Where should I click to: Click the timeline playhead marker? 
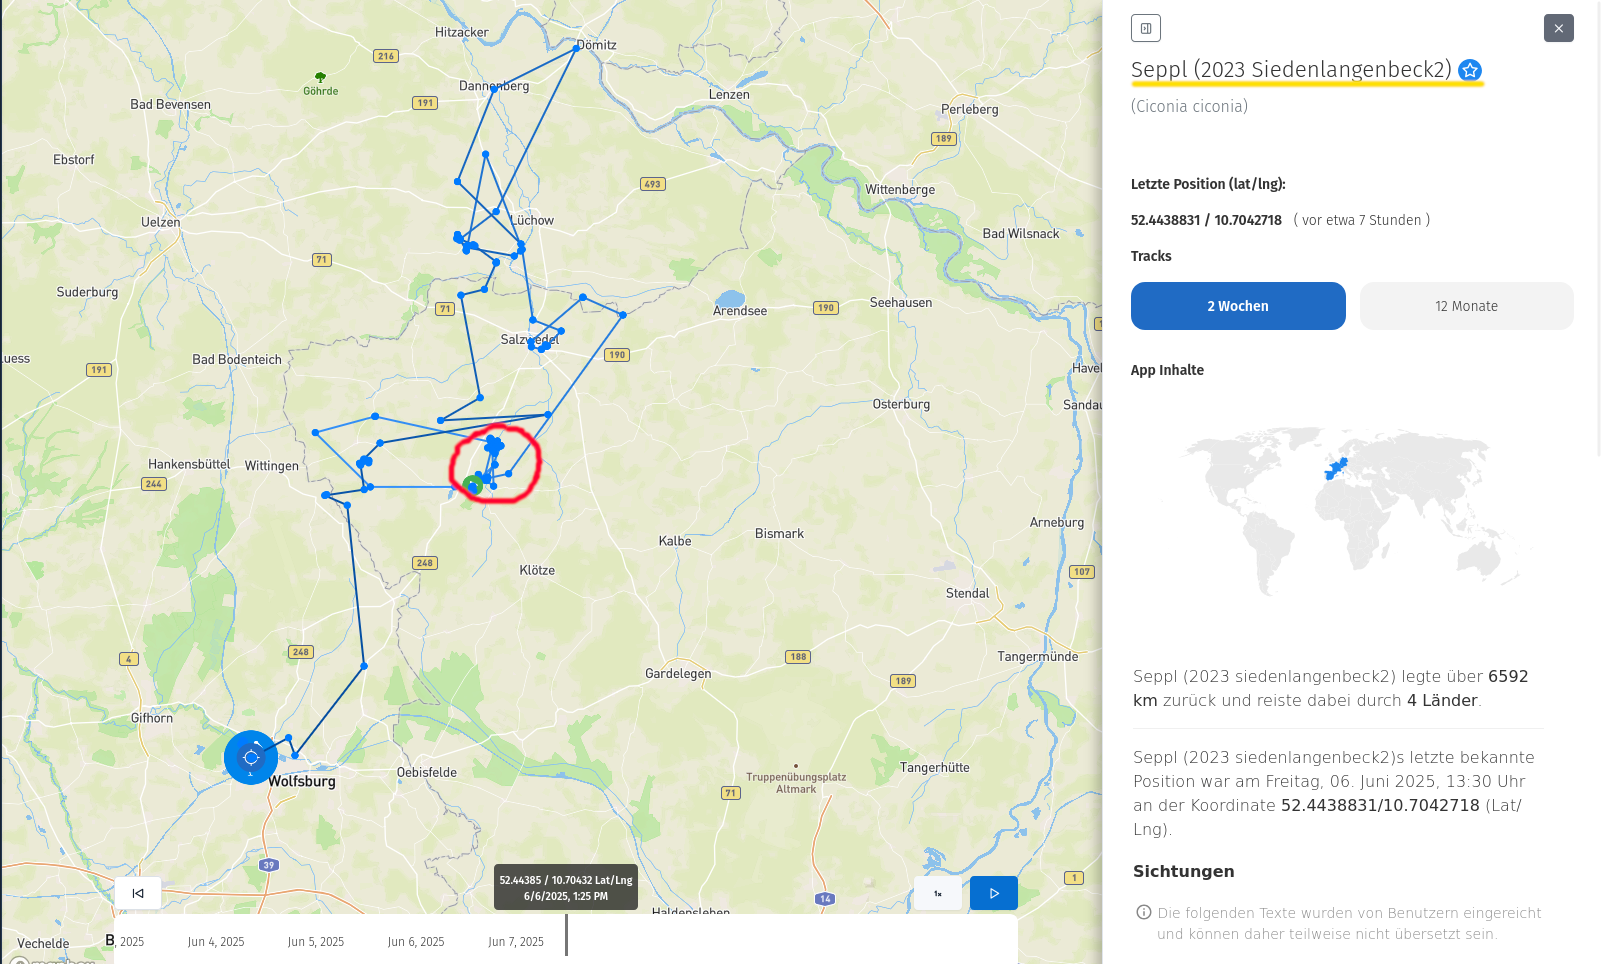[566, 935]
